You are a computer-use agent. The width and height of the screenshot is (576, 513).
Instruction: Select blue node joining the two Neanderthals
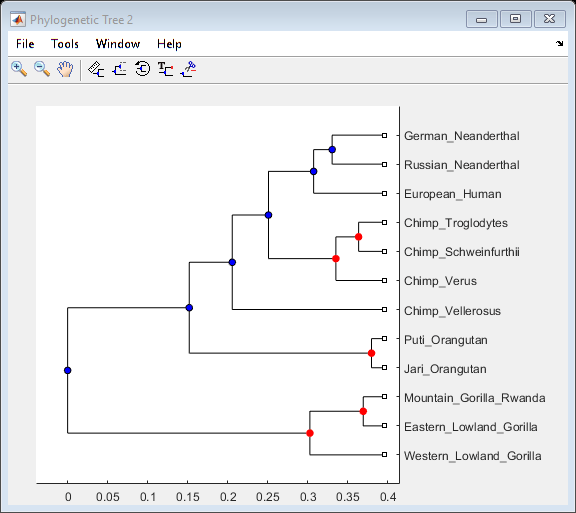click(x=332, y=150)
